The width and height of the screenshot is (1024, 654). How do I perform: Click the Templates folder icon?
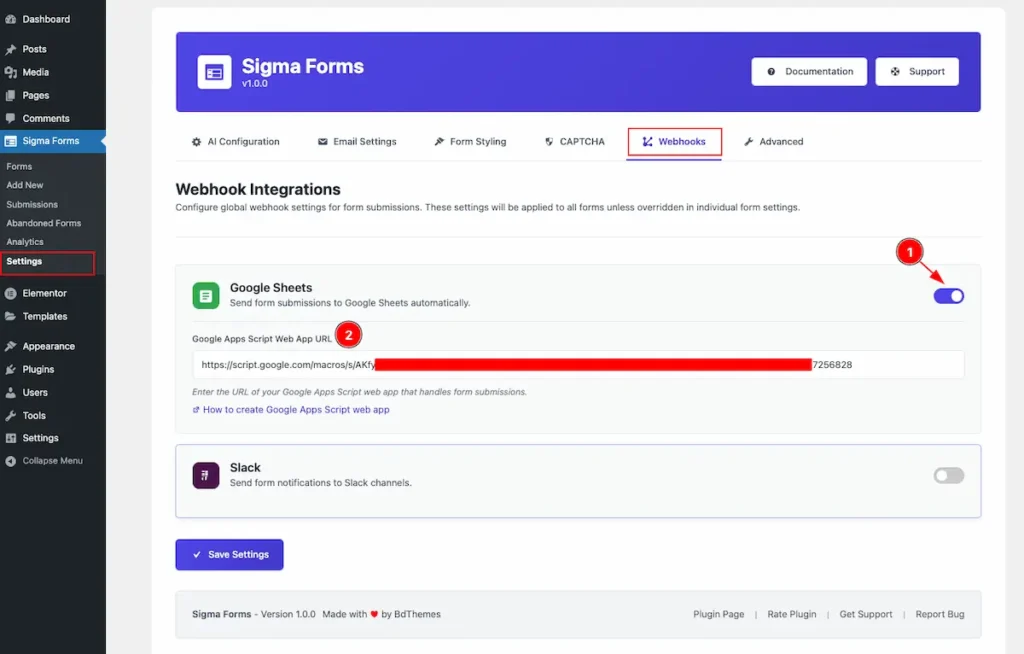click(x=10, y=316)
